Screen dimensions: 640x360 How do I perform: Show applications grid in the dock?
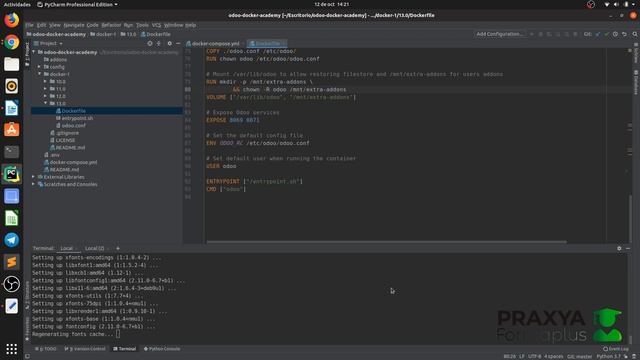pos(11,349)
